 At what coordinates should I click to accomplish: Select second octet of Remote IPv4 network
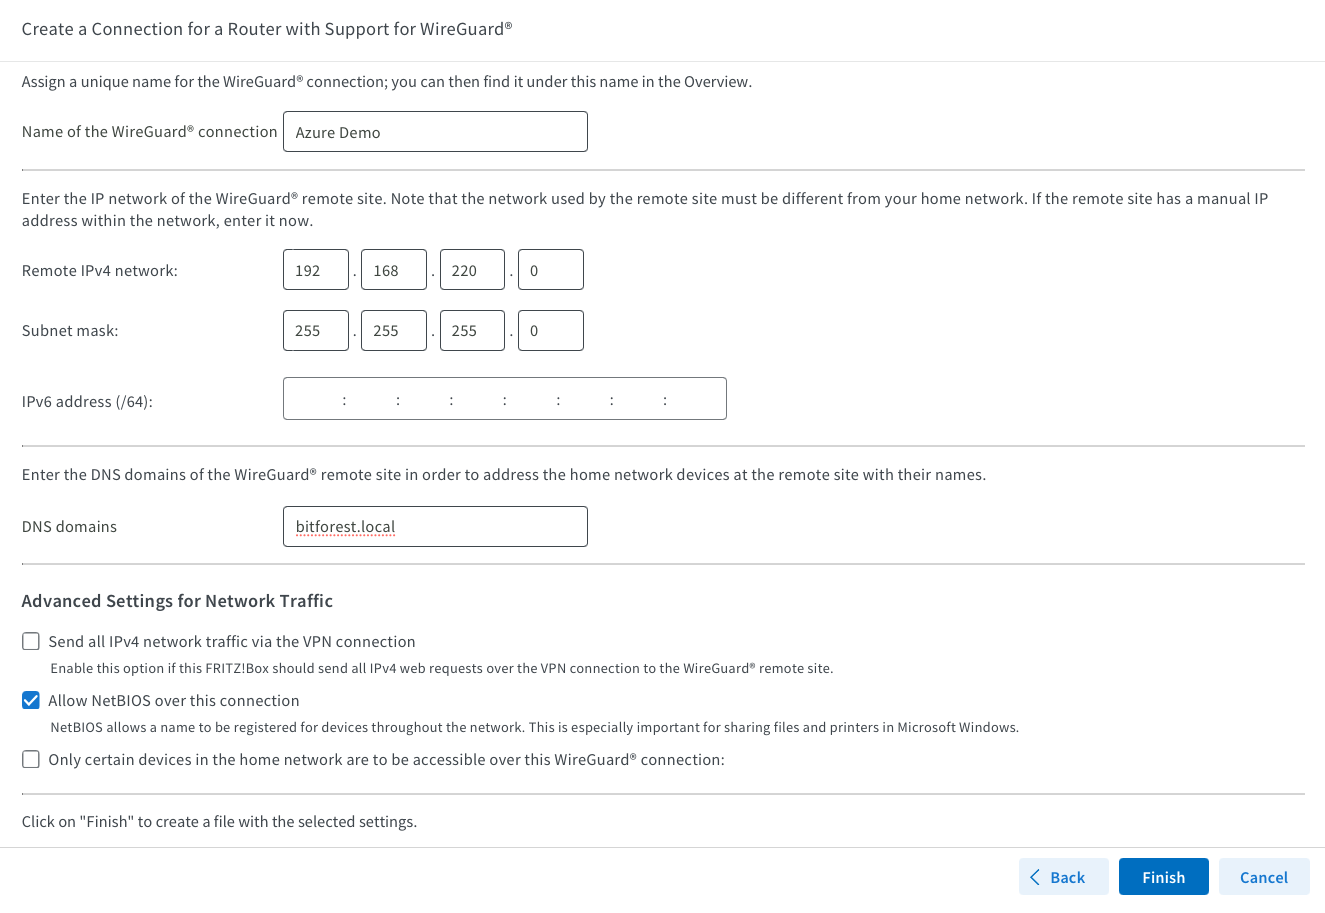tap(394, 270)
